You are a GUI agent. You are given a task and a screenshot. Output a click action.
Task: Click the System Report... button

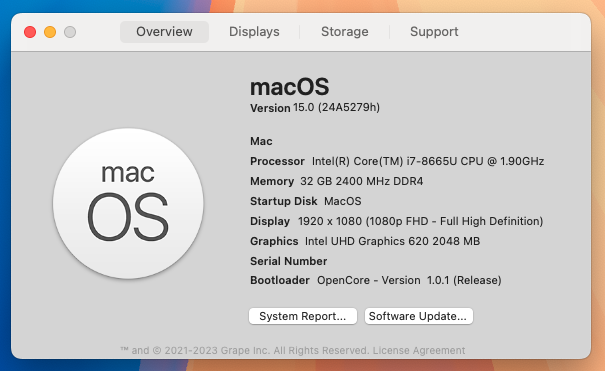pos(303,316)
